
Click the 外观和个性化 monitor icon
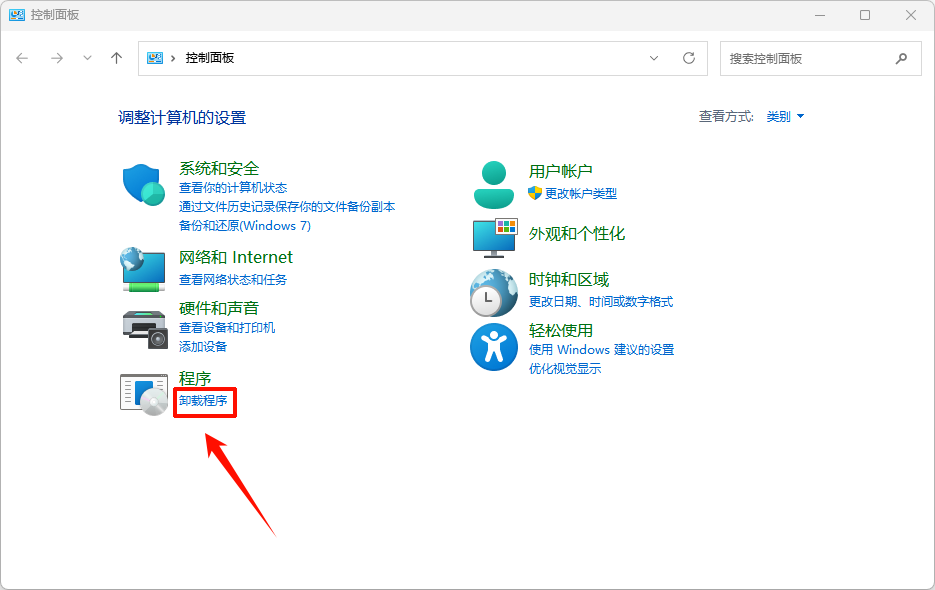pyautogui.click(x=493, y=239)
